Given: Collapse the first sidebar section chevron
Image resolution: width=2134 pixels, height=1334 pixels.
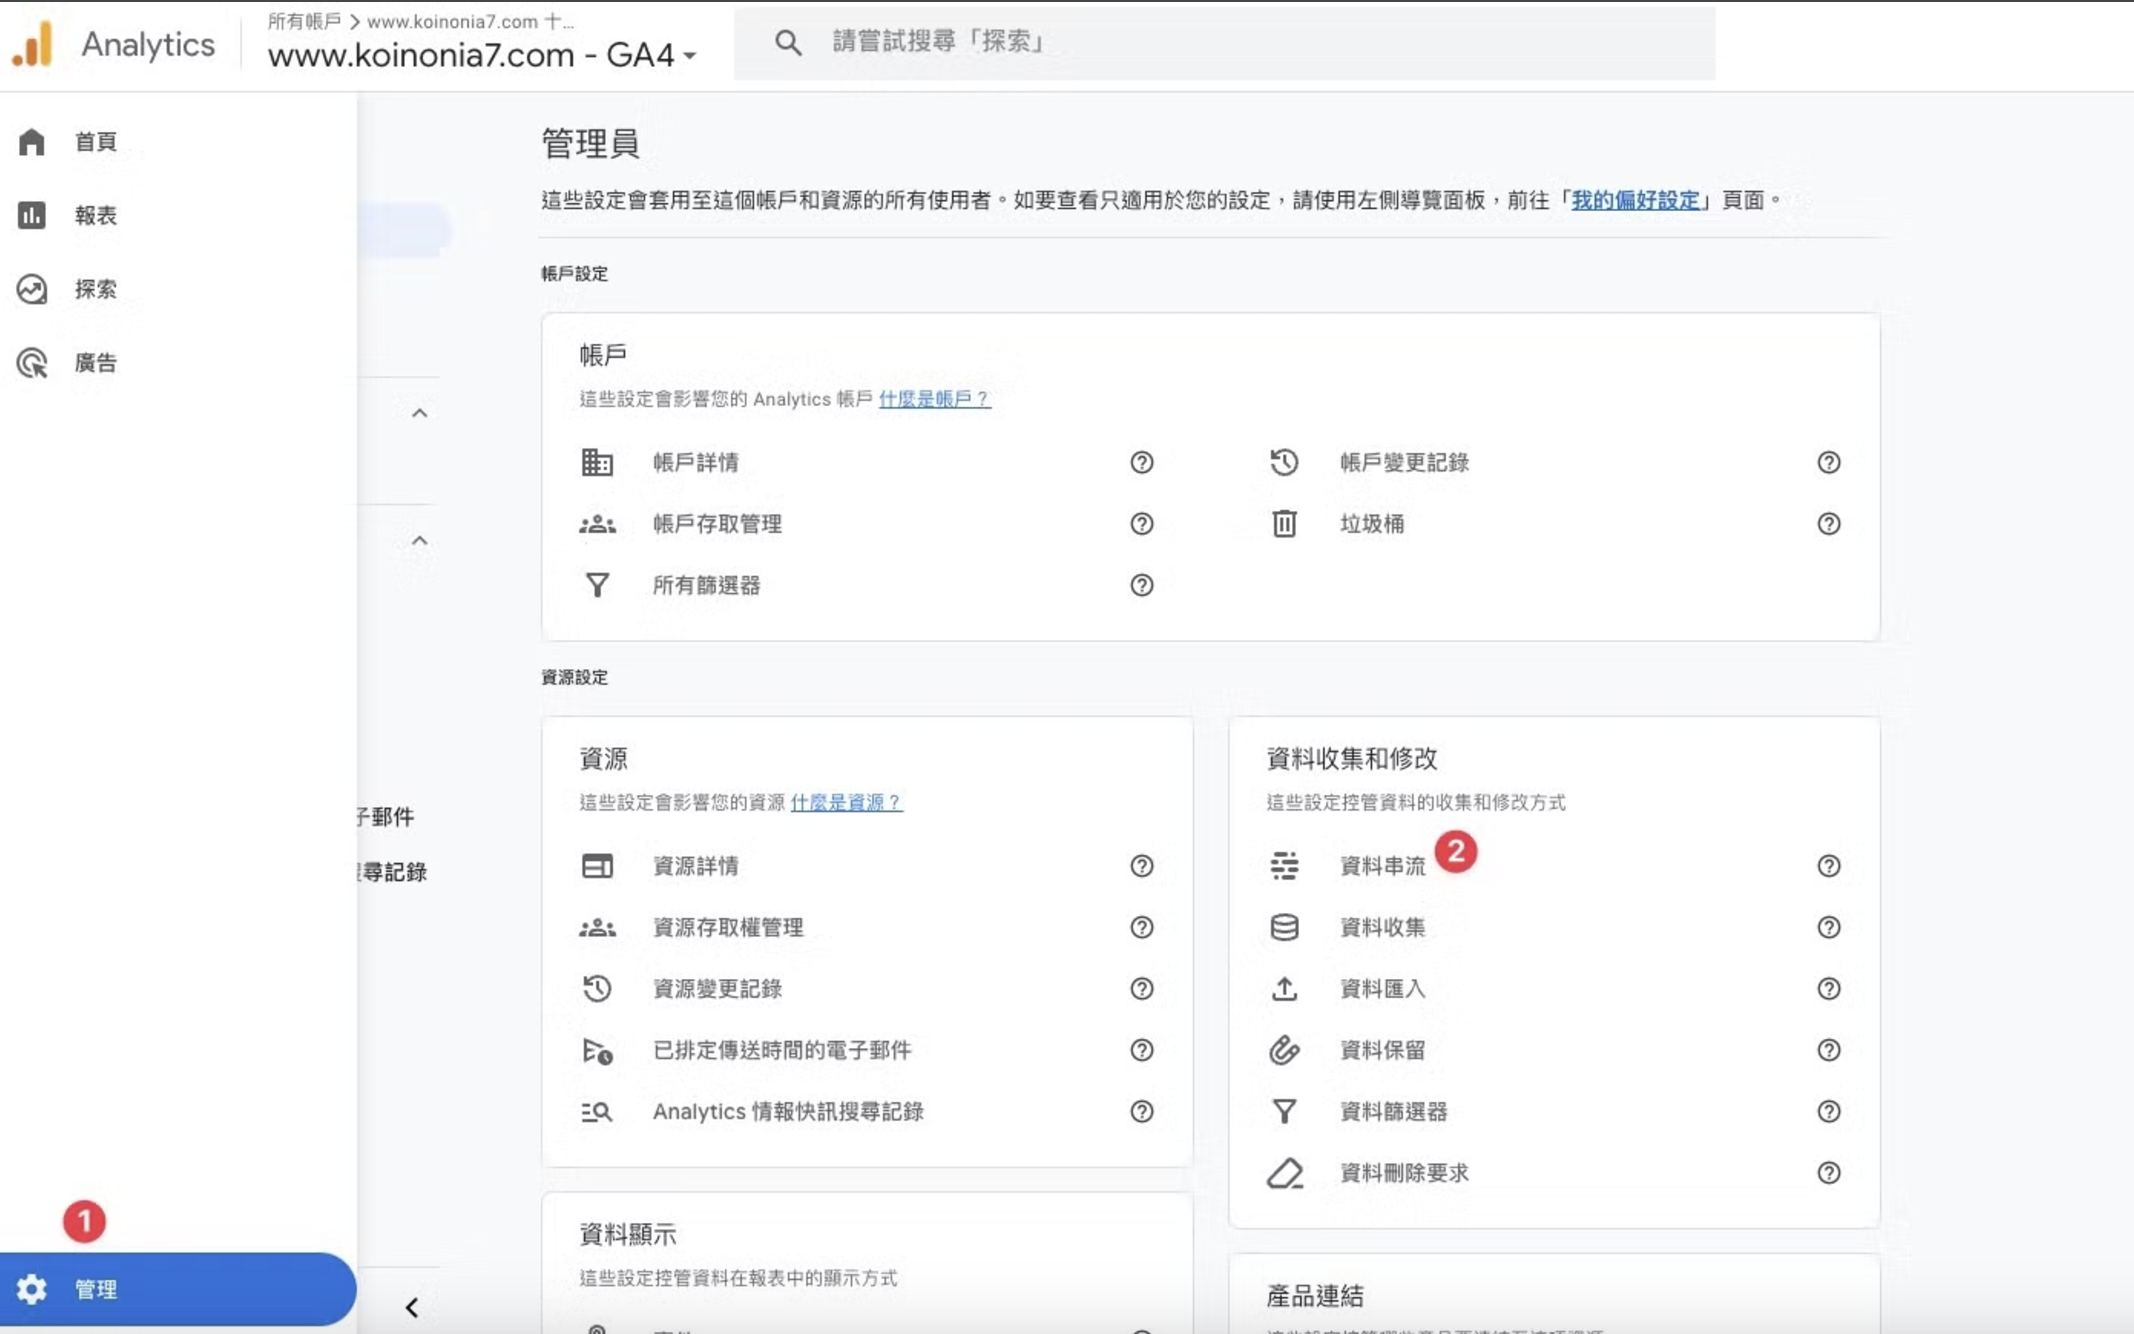Looking at the screenshot, I should (x=420, y=413).
